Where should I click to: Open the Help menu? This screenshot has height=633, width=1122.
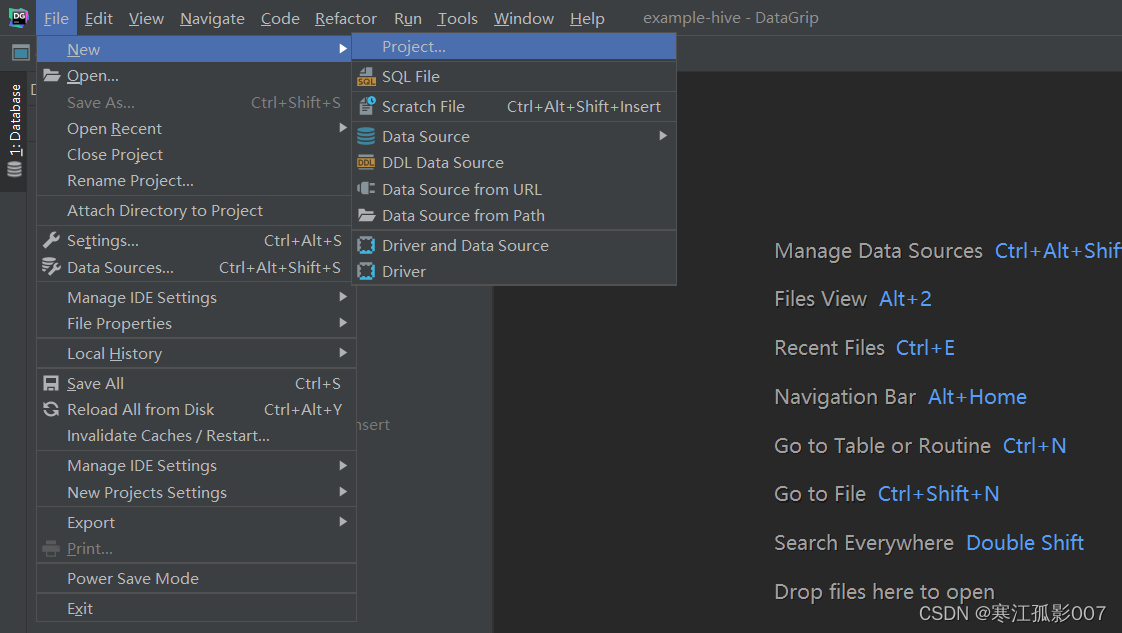point(587,18)
